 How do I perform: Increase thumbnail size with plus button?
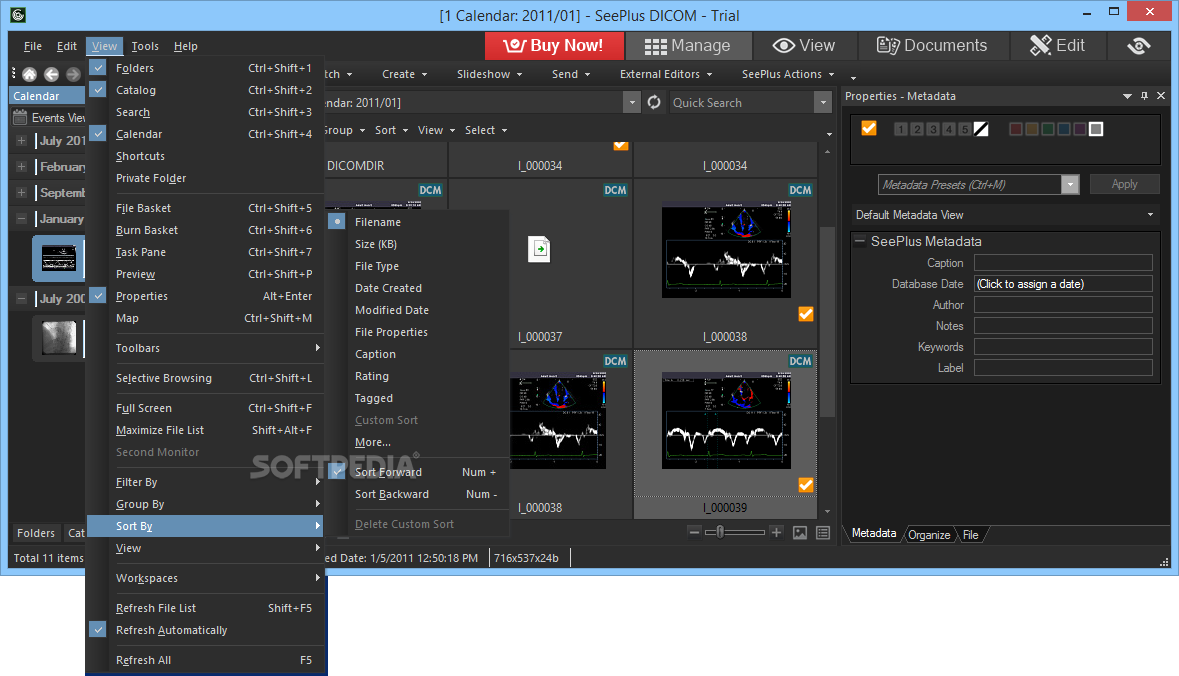[x=777, y=532]
